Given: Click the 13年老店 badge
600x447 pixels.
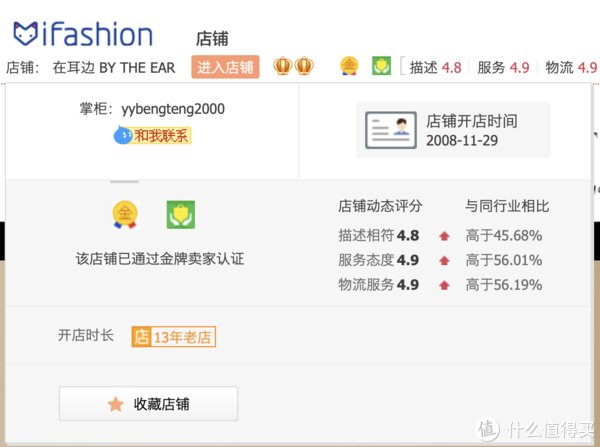Looking at the screenshot, I should point(174,337).
